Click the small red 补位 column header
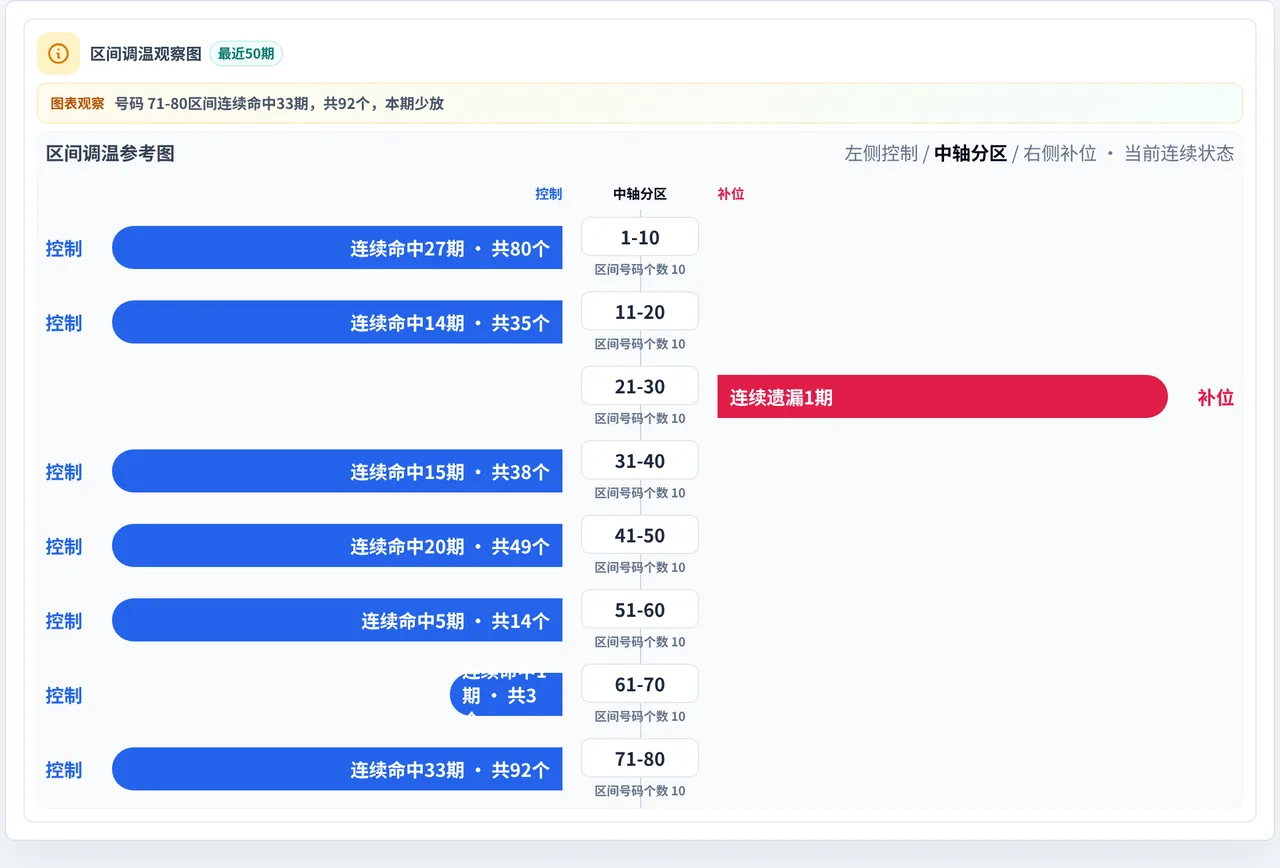 tap(731, 194)
